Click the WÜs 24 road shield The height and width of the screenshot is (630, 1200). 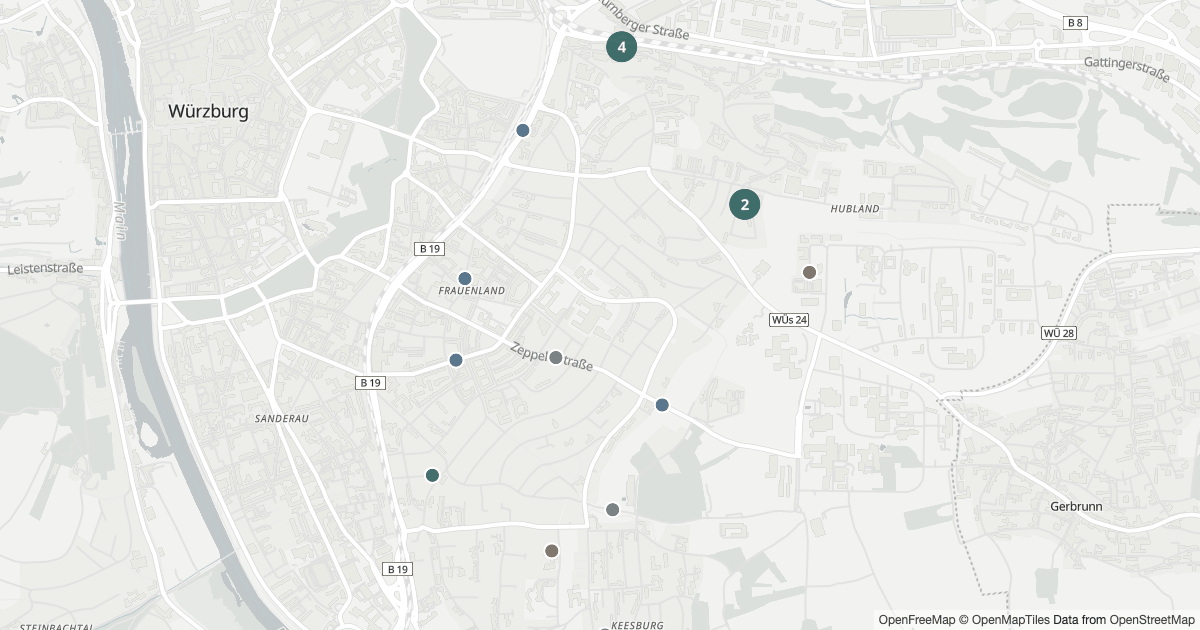click(788, 320)
